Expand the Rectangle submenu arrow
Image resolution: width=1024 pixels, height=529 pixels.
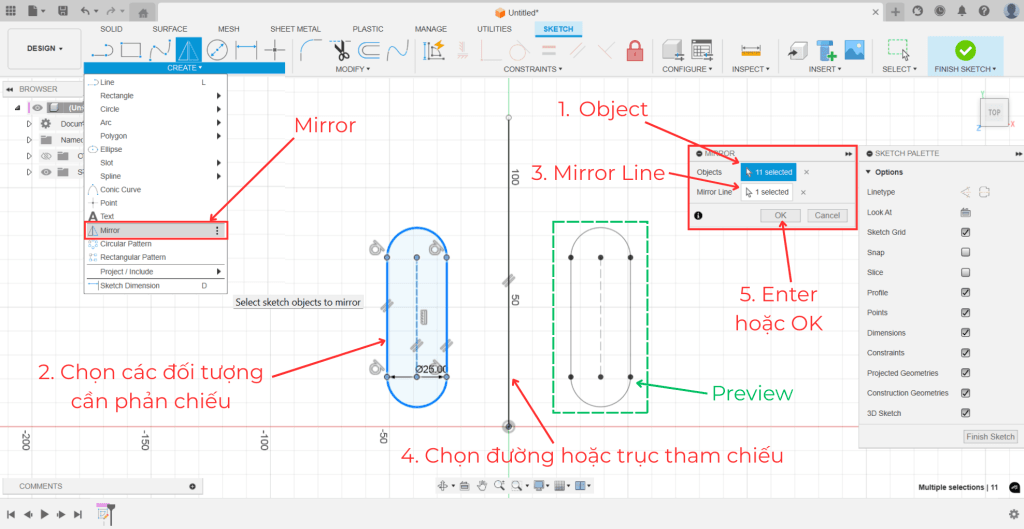[219, 96]
